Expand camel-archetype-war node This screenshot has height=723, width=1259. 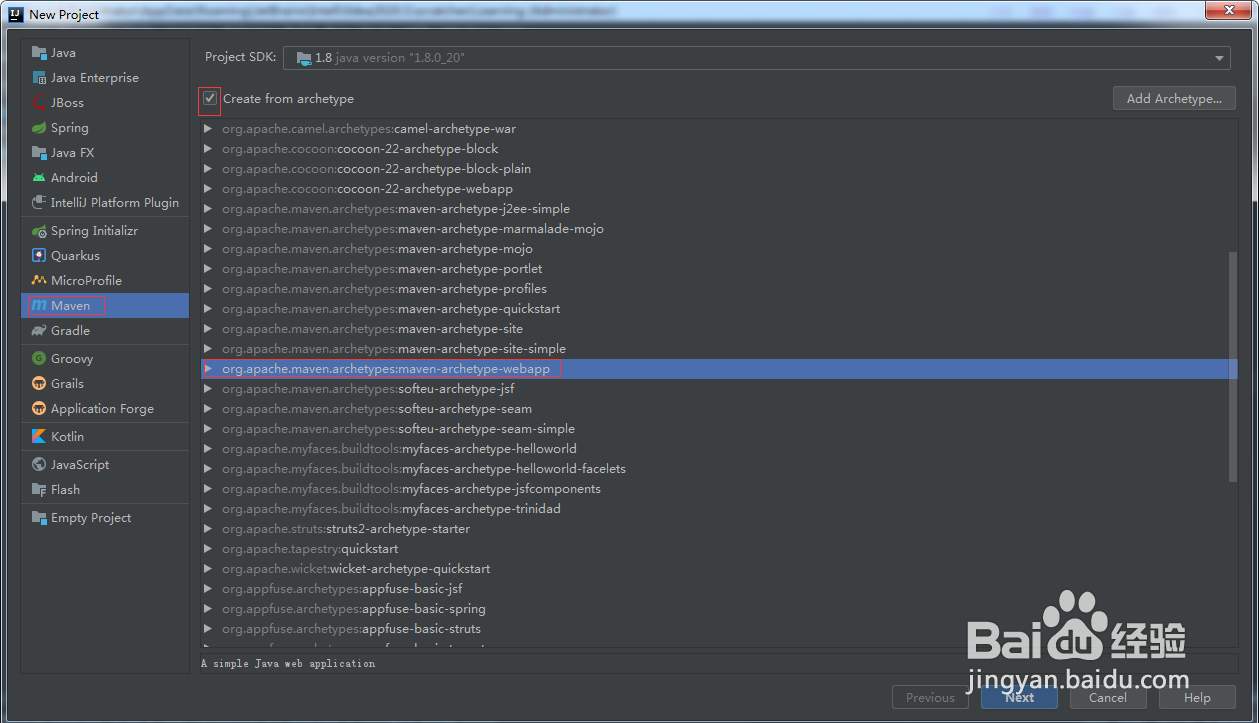coord(208,129)
